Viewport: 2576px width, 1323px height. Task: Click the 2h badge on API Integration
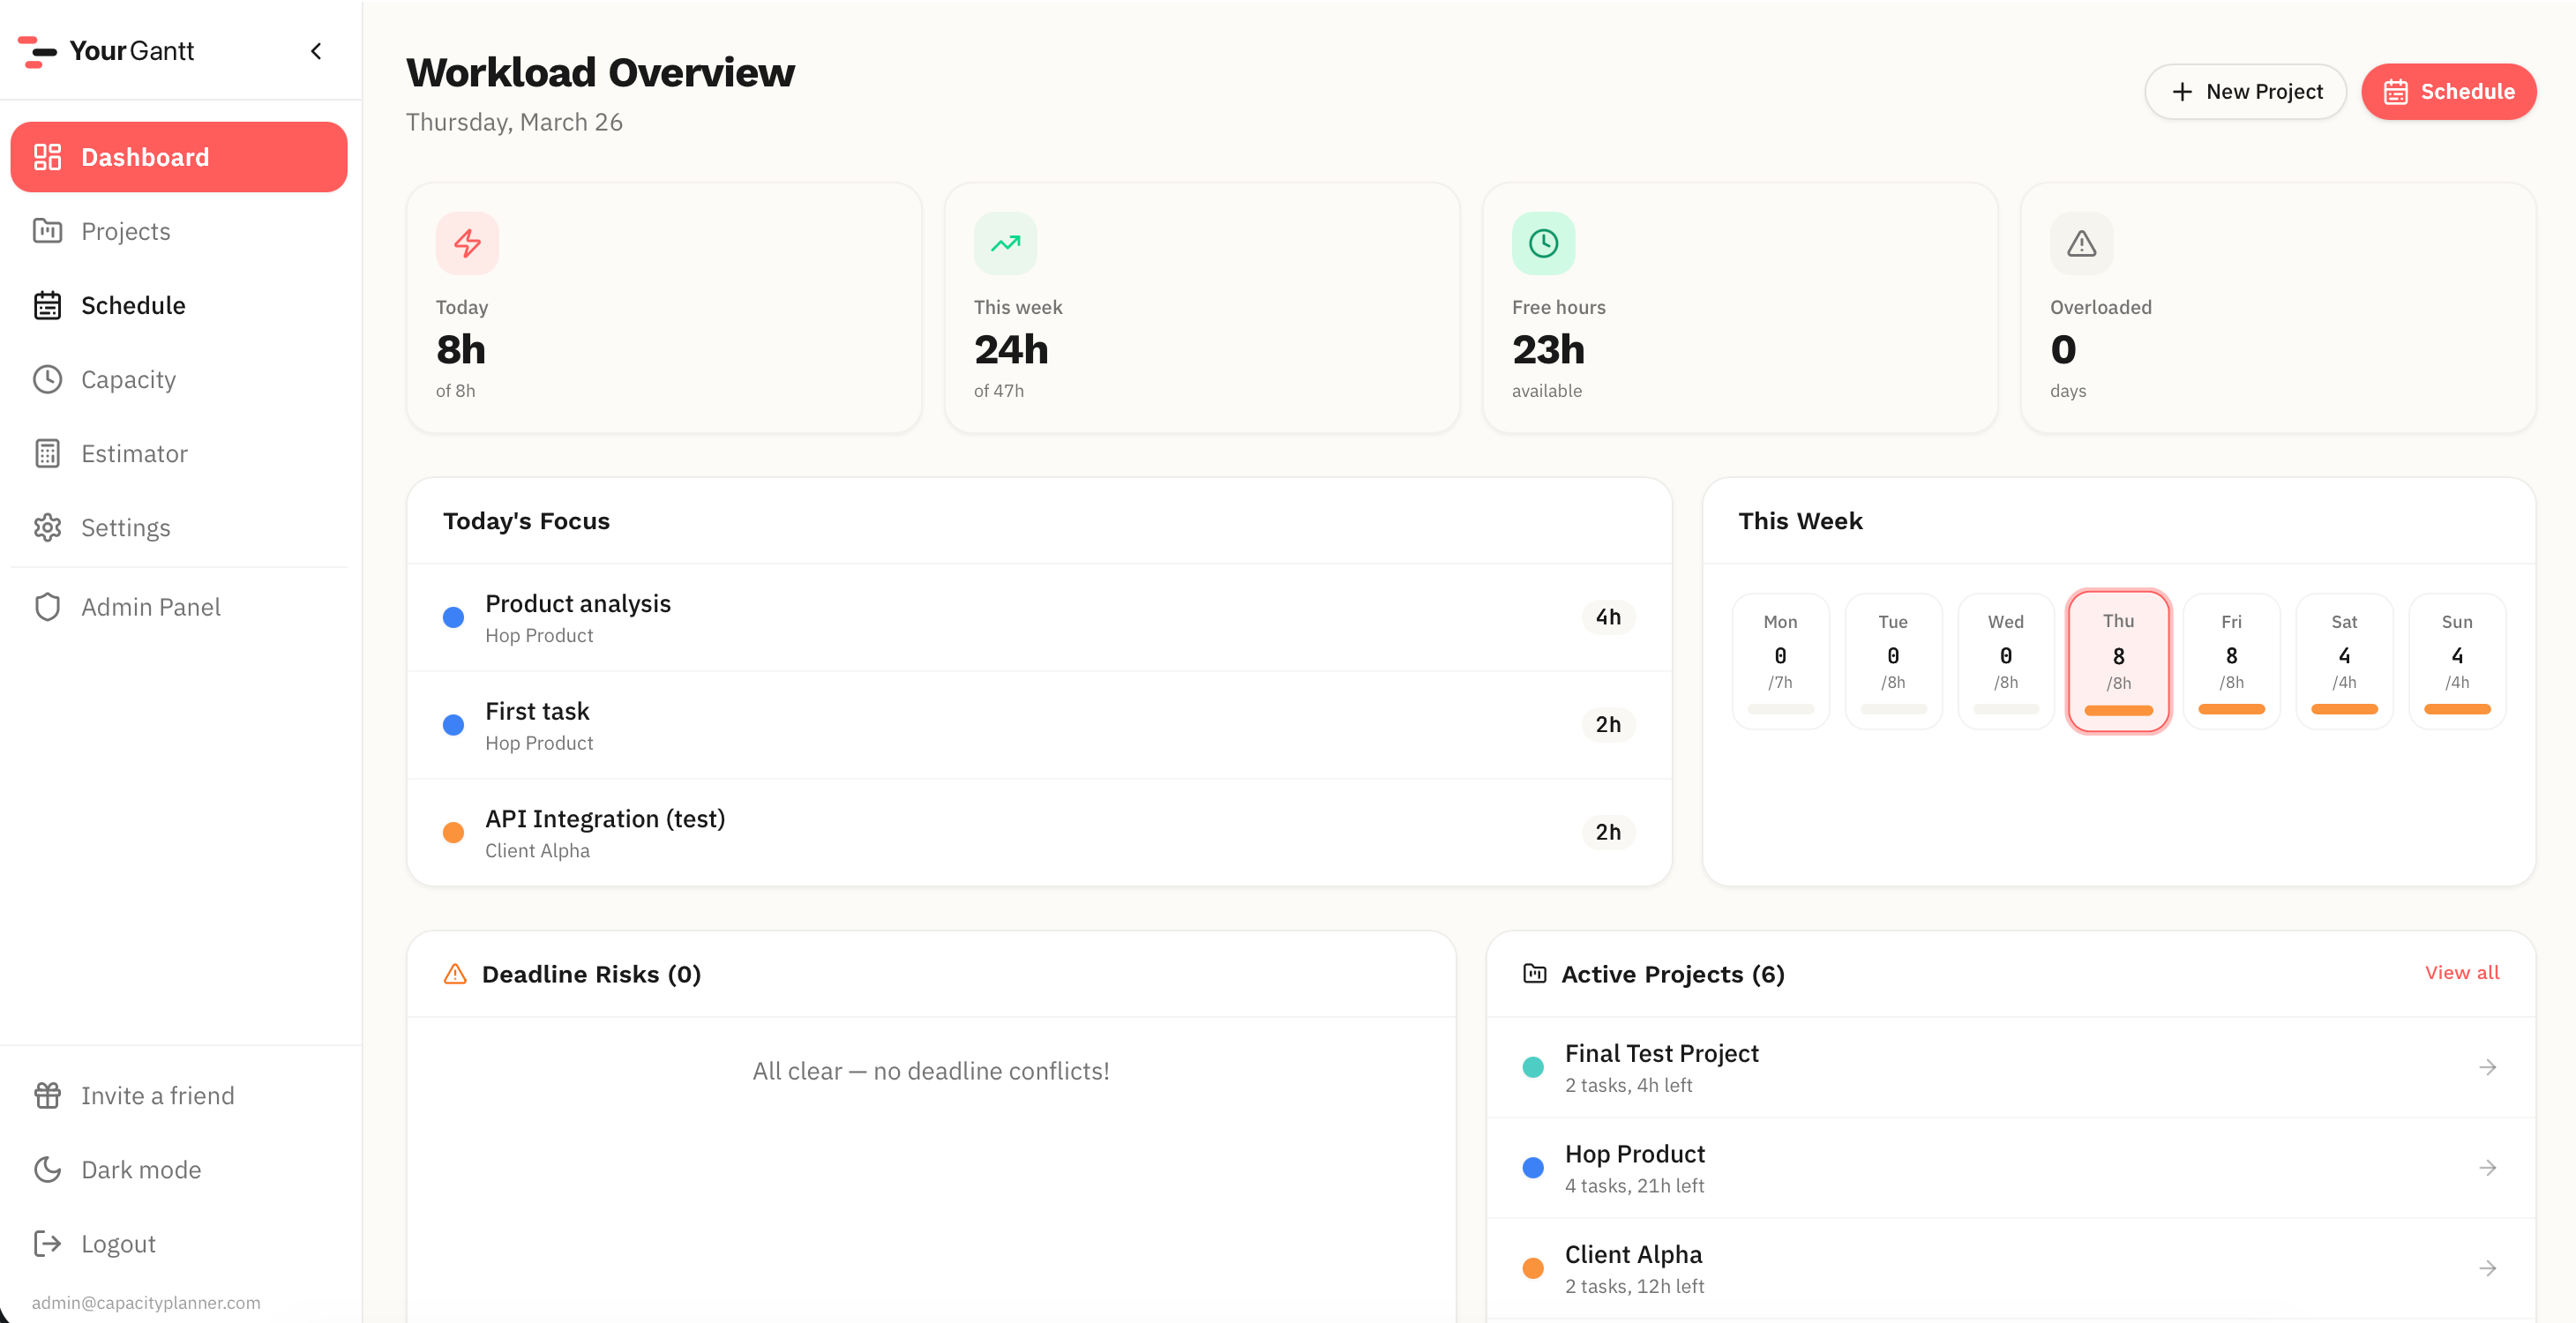[1608, 832]
